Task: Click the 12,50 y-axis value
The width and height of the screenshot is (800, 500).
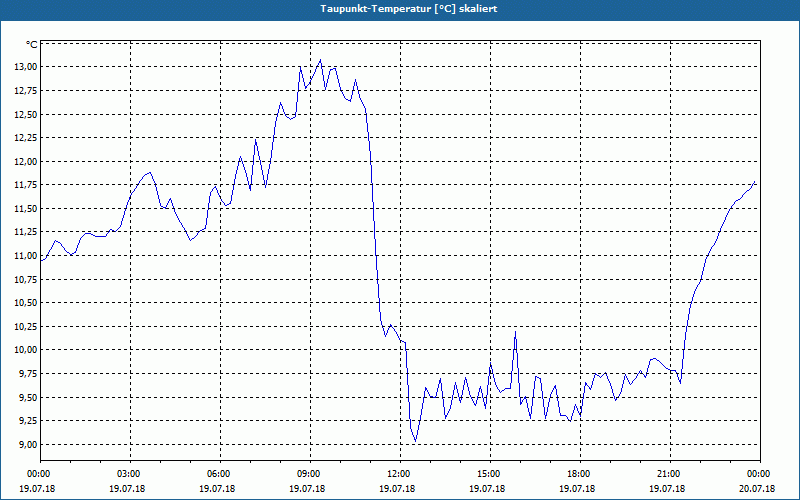Action: click(26, 114)
